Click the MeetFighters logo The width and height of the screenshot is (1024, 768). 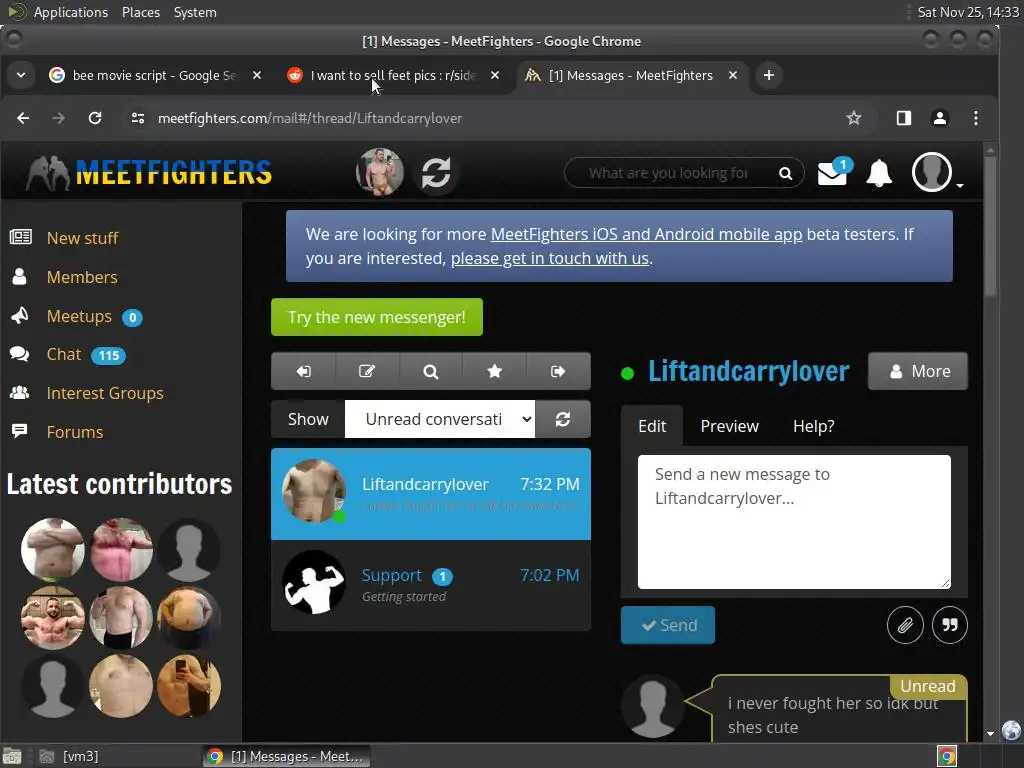tap(148, 173)
